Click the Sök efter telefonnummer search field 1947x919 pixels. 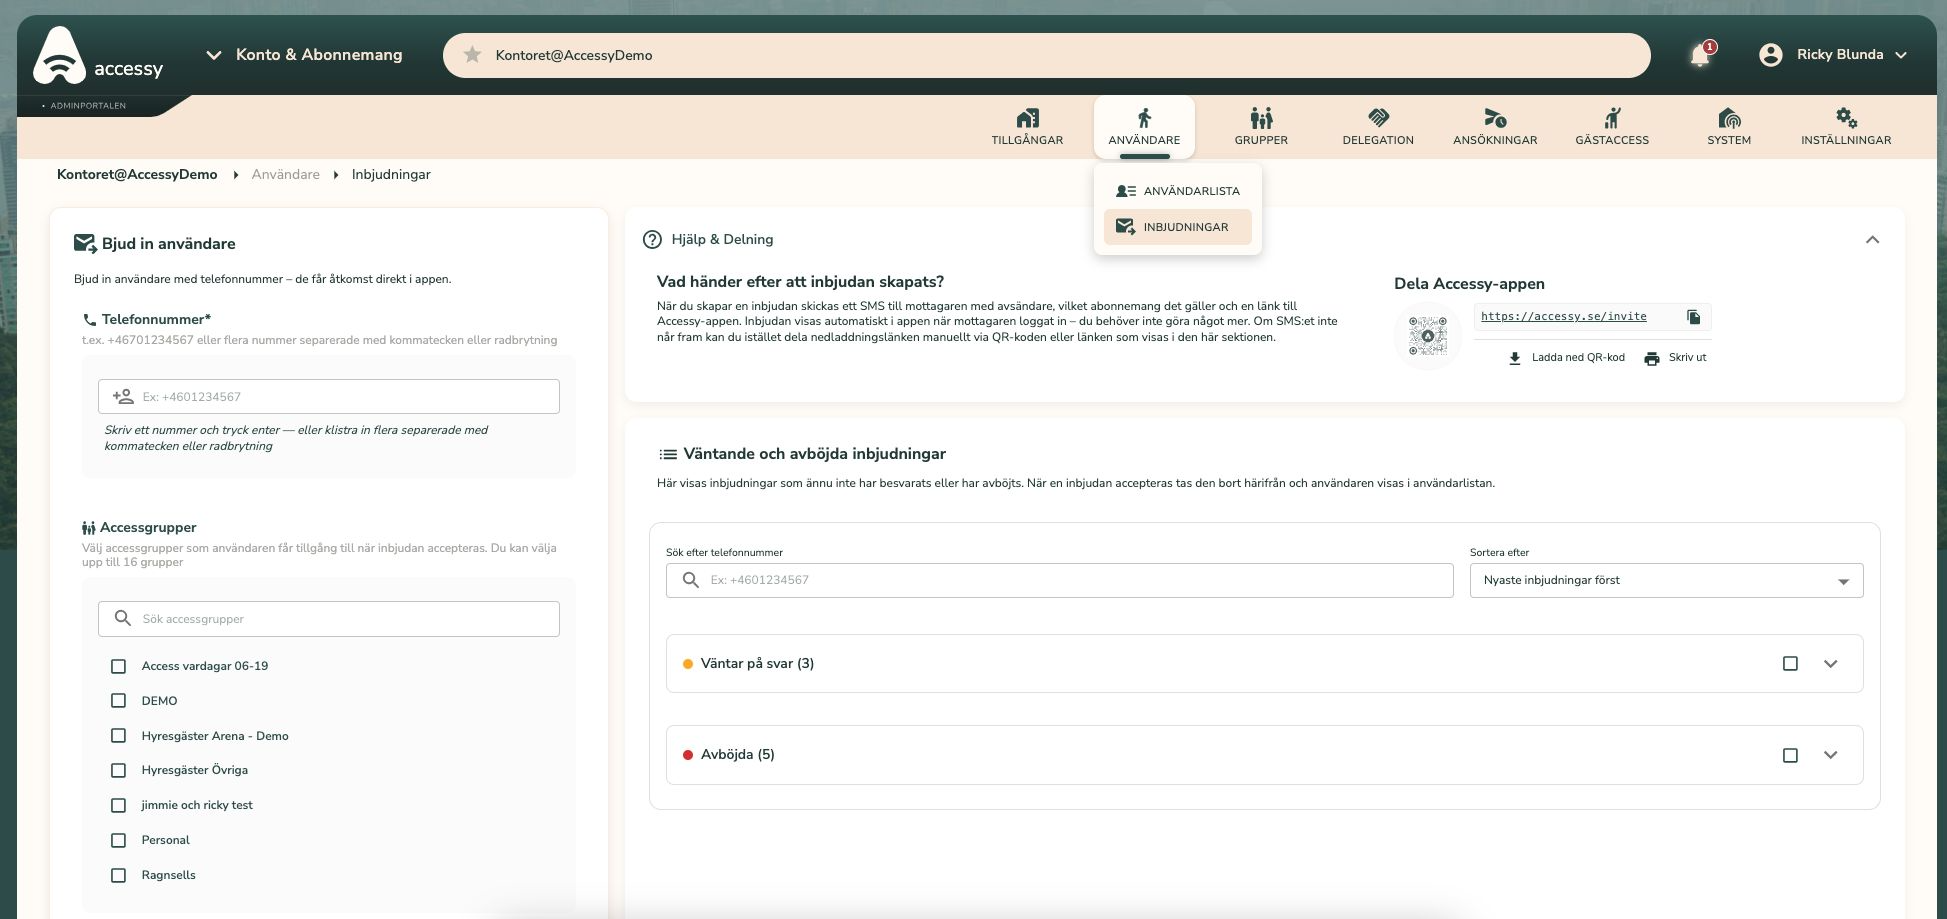pyautogui.click(x=1060, y=580)
